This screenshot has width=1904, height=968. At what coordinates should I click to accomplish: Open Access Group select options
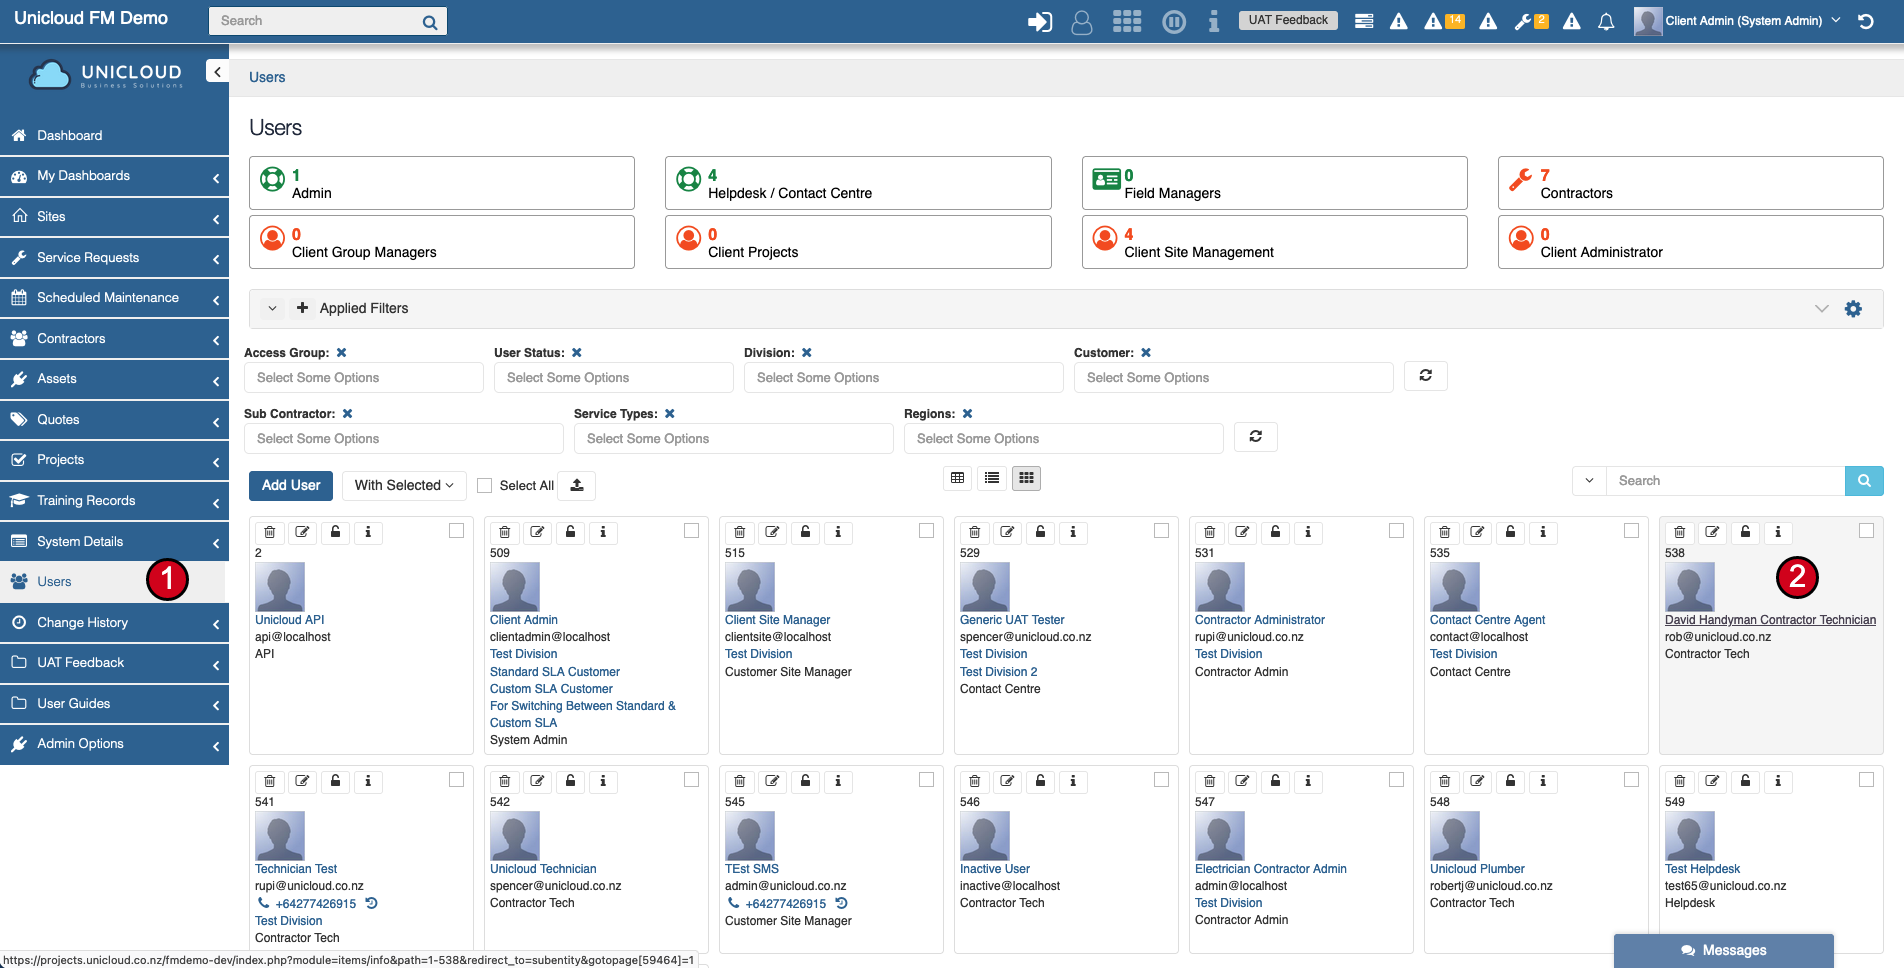pos(364,378)
